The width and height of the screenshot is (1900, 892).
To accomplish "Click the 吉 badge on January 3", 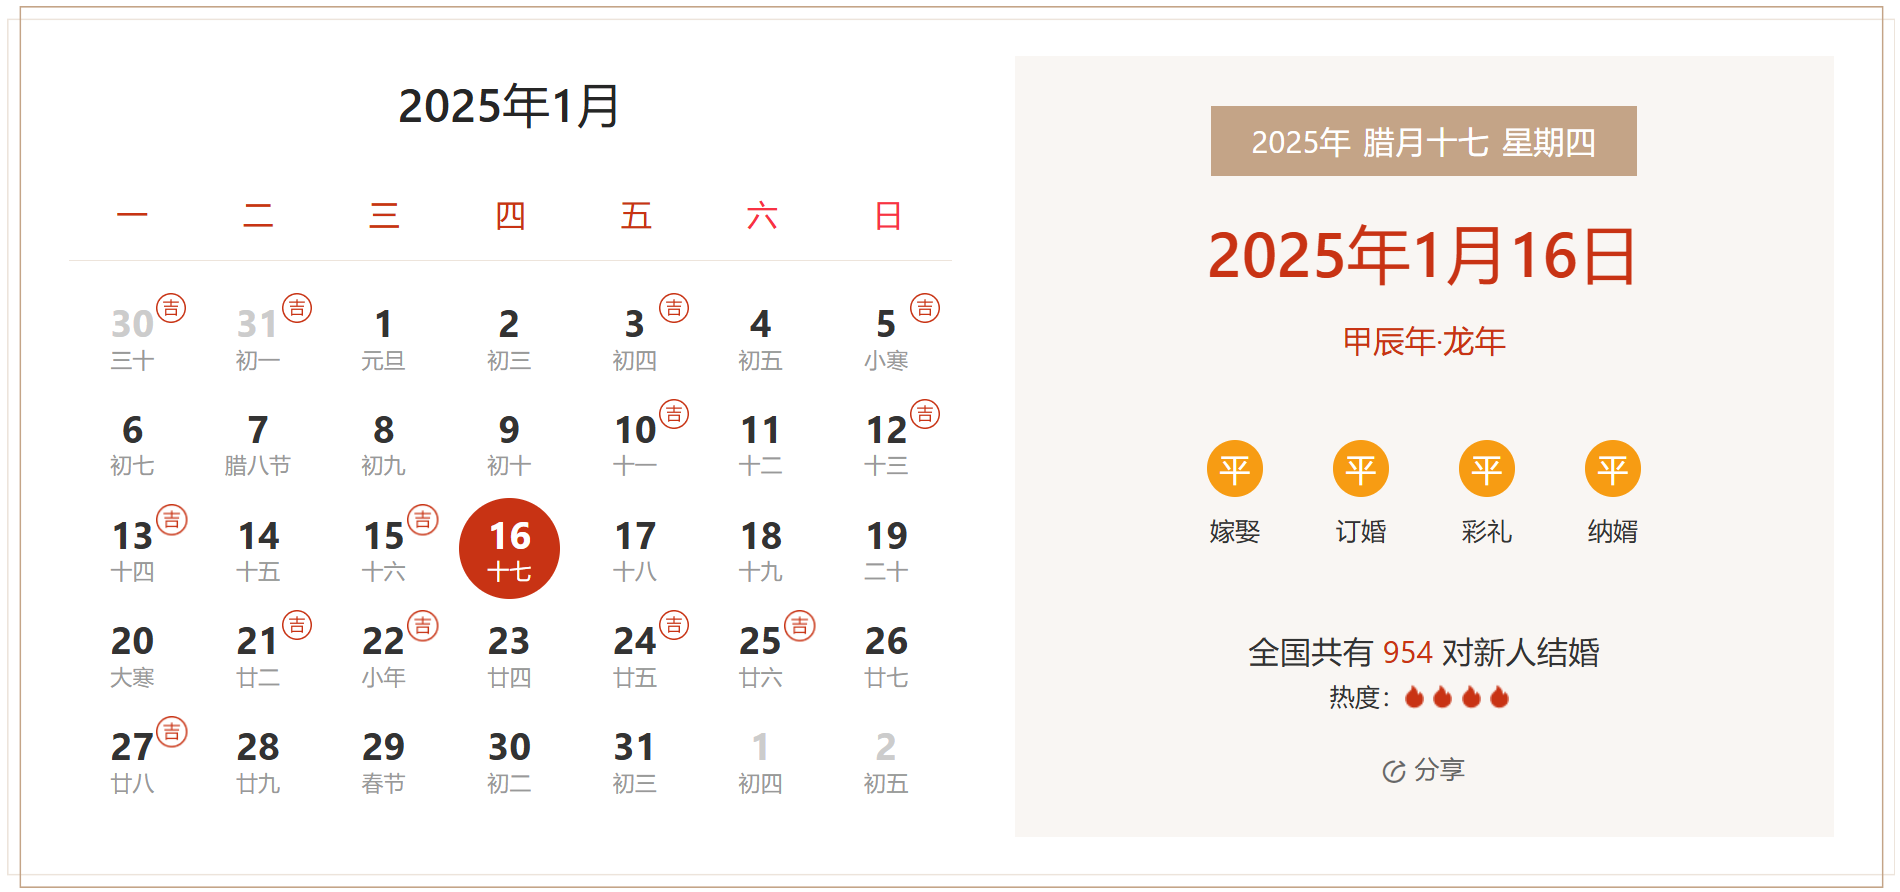I will (x=674, y=308).
